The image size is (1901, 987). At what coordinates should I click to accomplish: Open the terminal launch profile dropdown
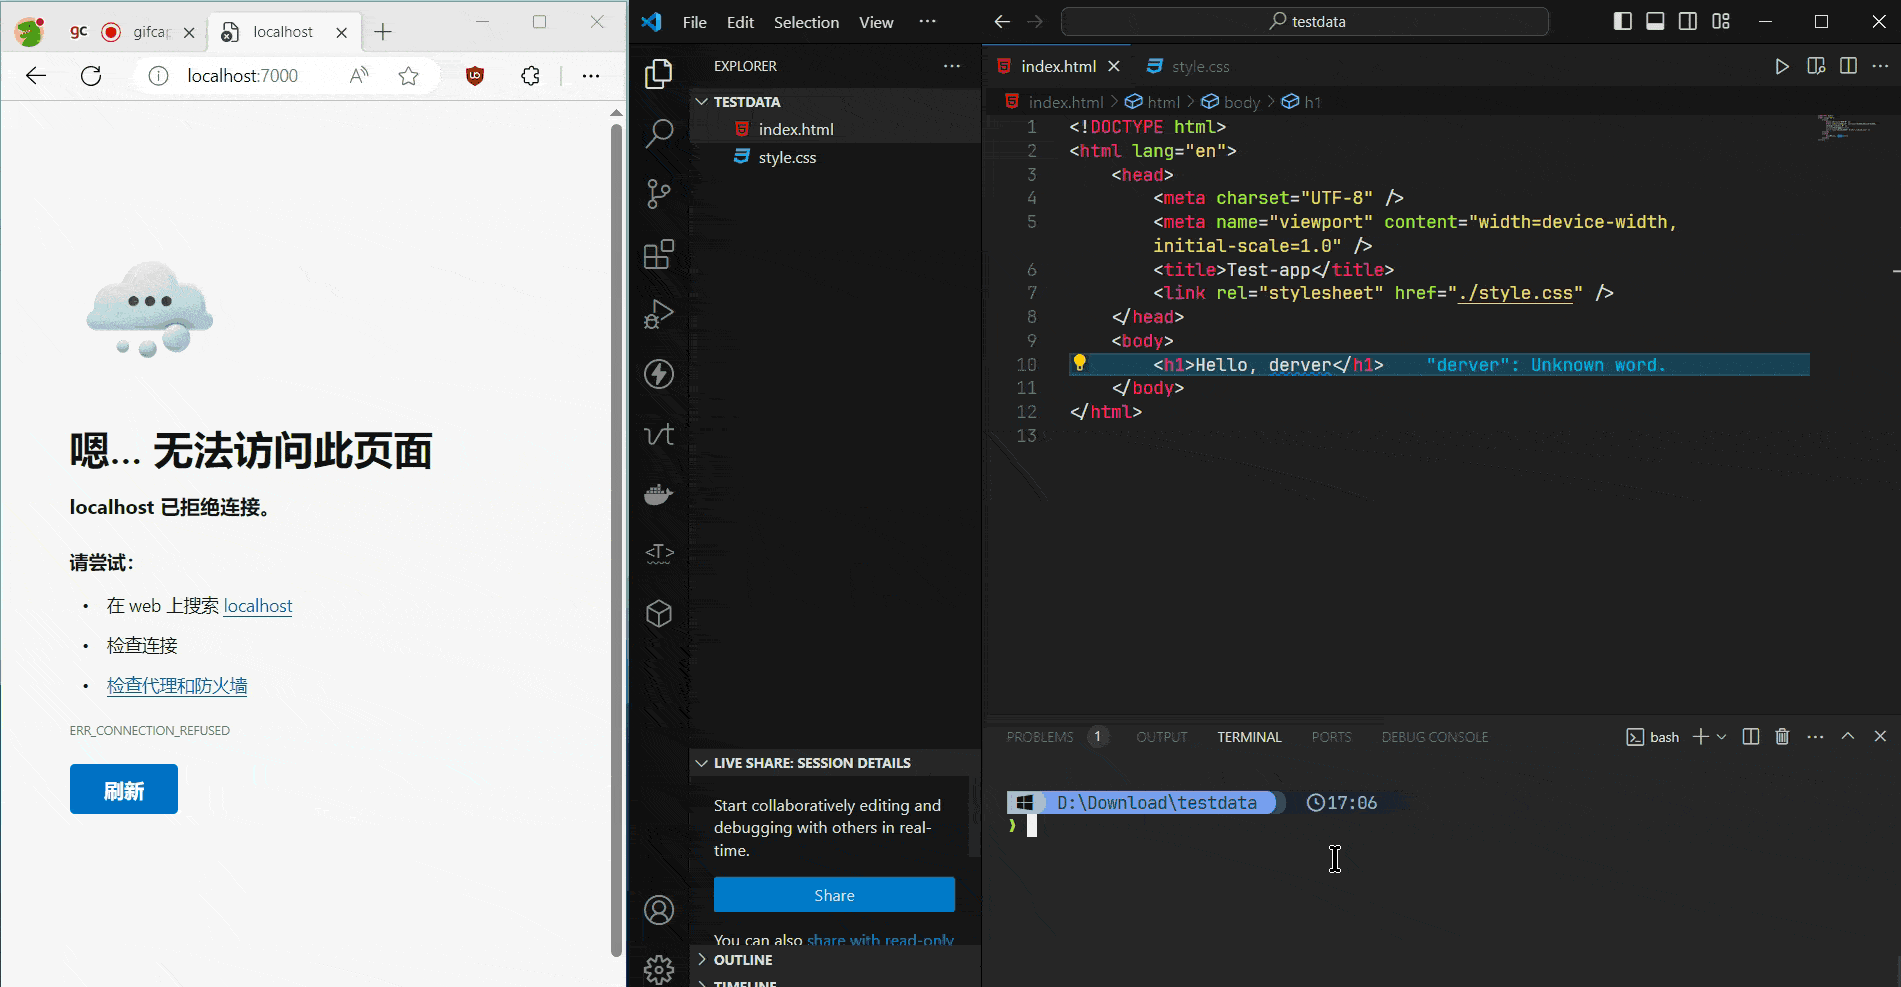[x=1721, y=737]
